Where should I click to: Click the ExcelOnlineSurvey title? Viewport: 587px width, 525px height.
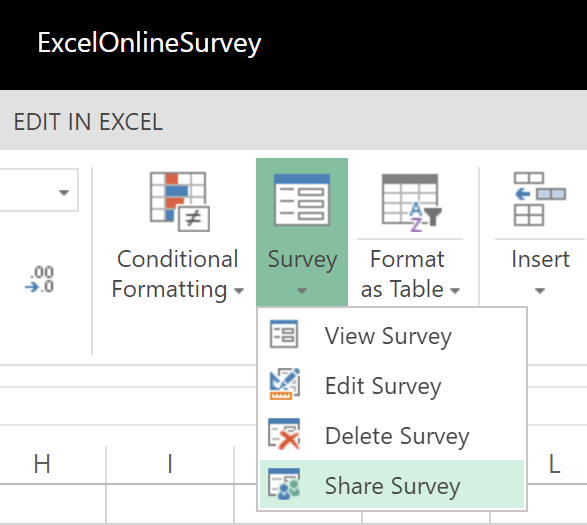click(x=149, y=43)
